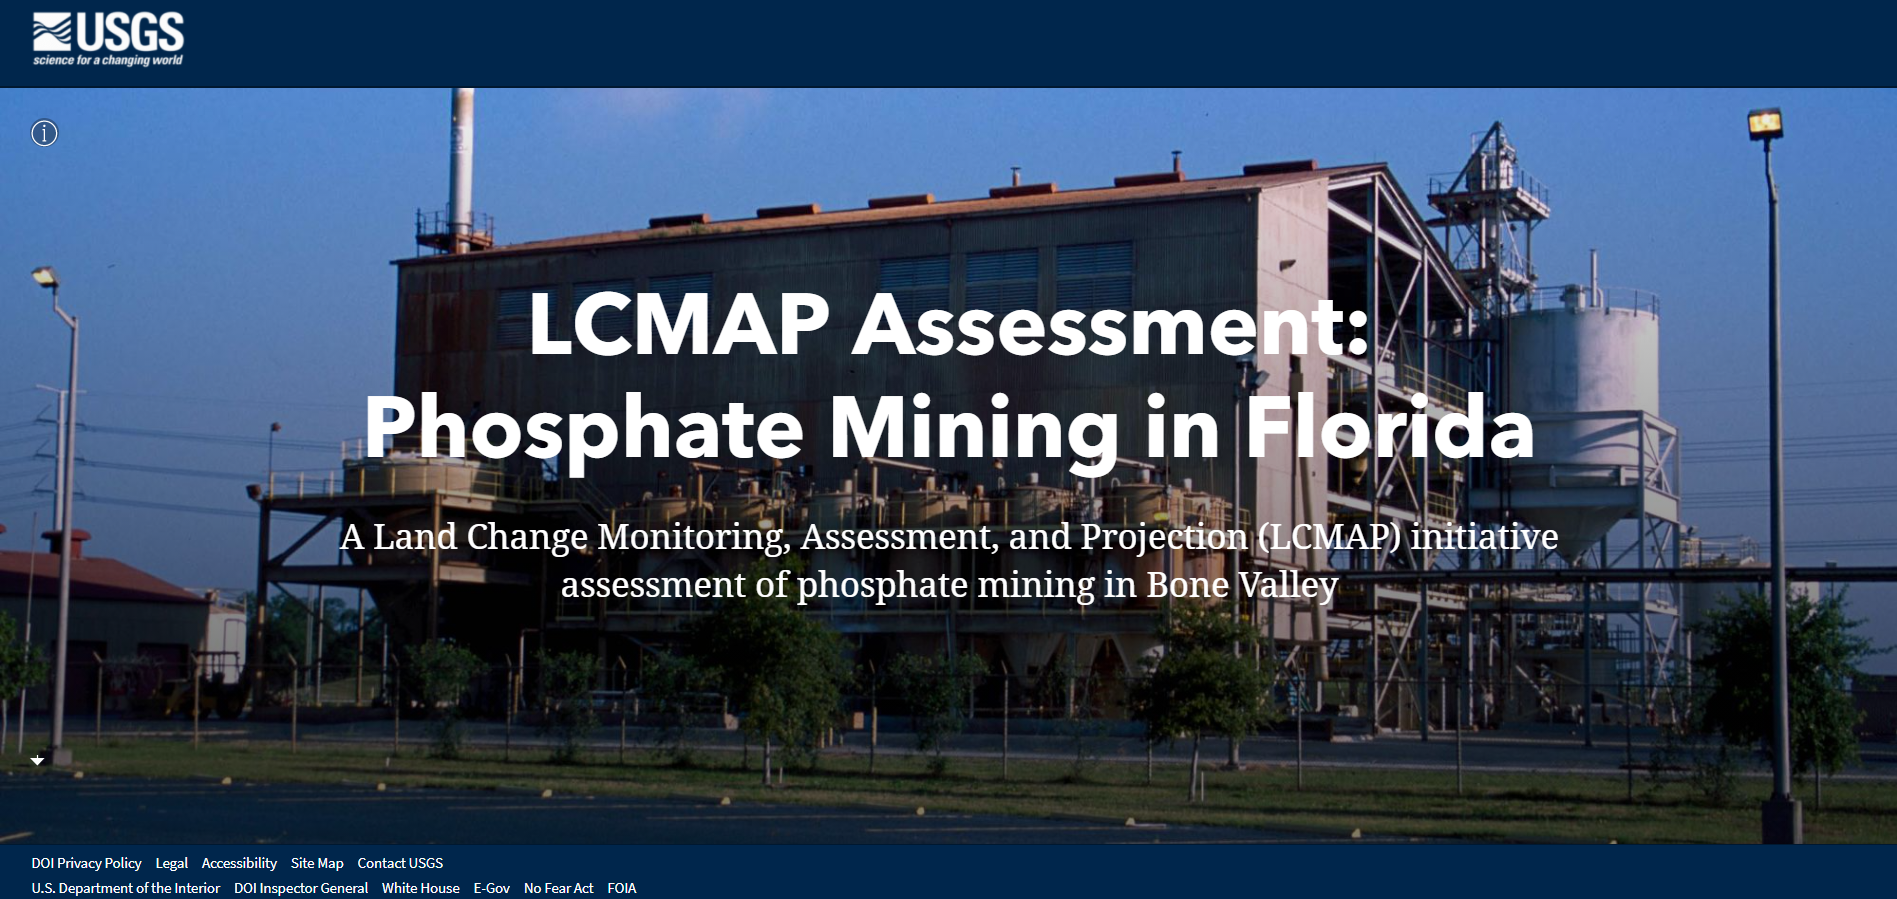This screenshot has height=899, width=1897.
Task: Click the "science for a changing world" tagline
Action: (108, 61)
